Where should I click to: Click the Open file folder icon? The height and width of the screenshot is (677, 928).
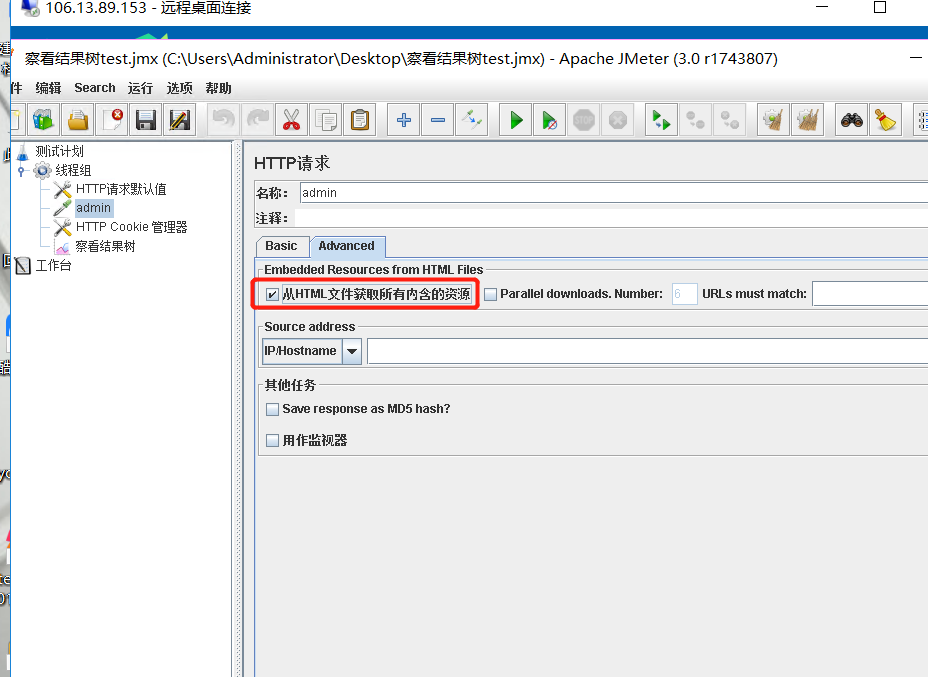[78, 120]
